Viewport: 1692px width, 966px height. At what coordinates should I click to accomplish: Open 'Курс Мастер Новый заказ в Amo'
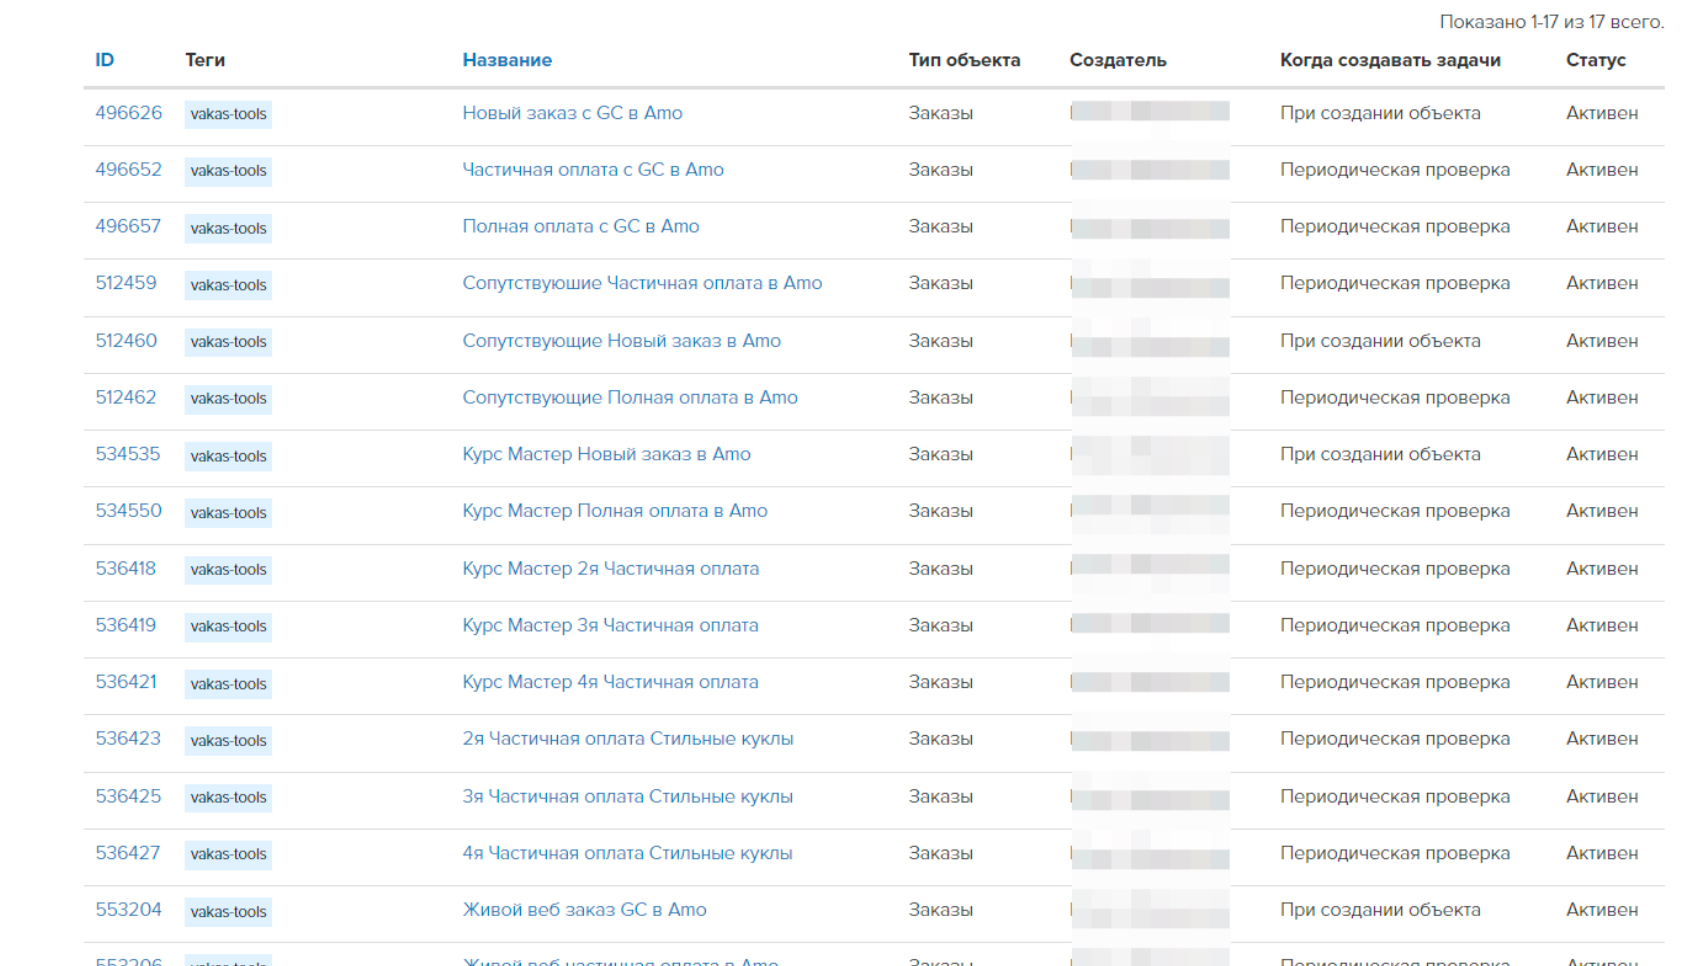[606, 454]
